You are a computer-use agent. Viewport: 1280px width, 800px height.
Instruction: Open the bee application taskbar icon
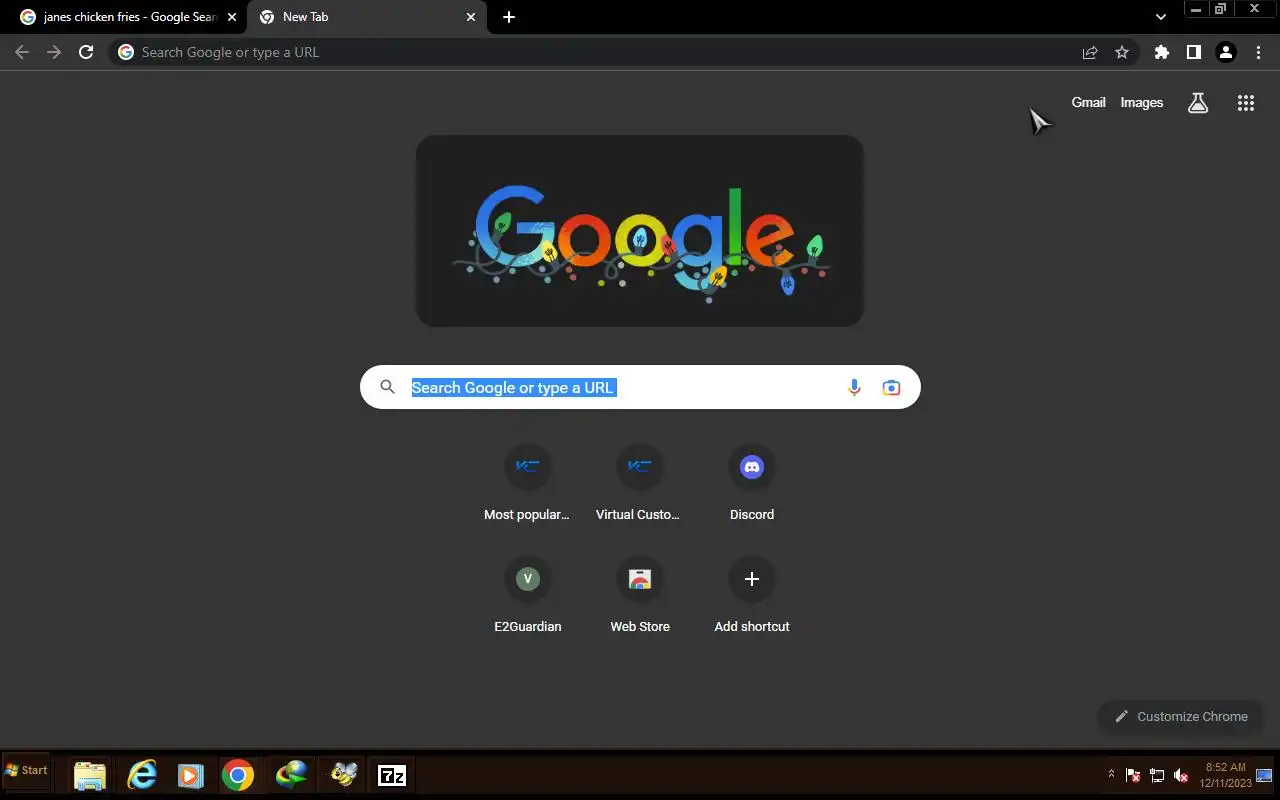coord(344,775)
